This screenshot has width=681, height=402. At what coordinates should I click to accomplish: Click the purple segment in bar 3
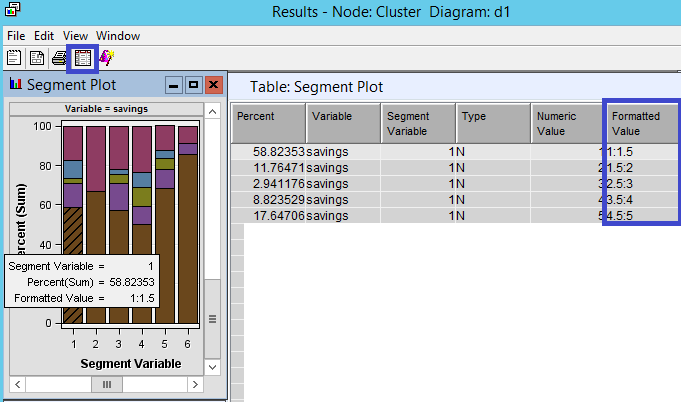(x=119, y=197)
